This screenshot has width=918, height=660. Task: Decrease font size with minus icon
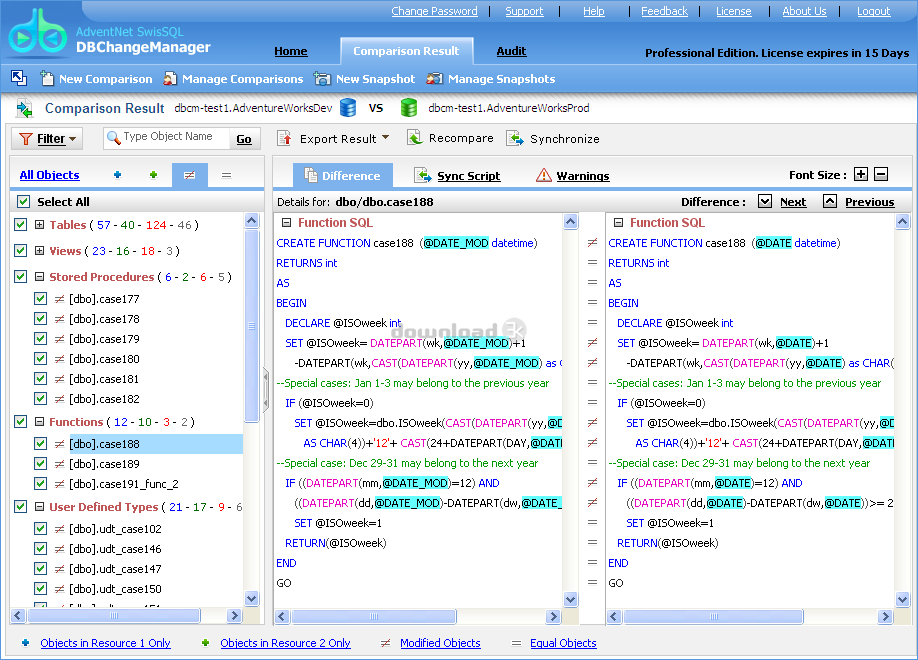pyautogui.click(x=881, y=174)
